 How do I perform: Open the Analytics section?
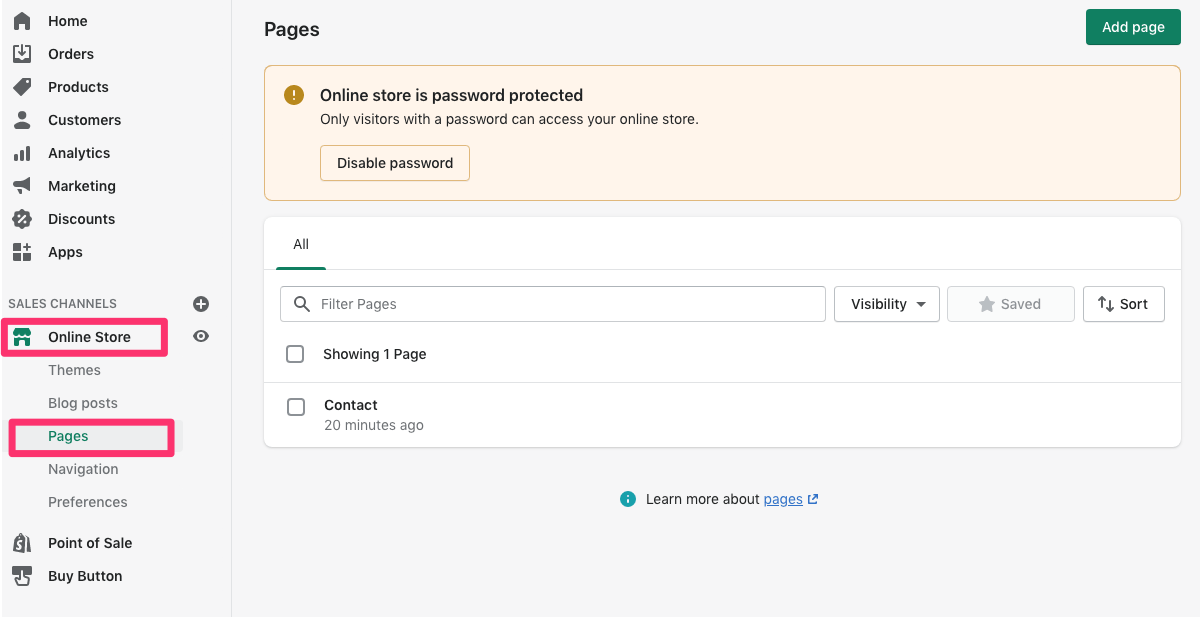[78, 152]
